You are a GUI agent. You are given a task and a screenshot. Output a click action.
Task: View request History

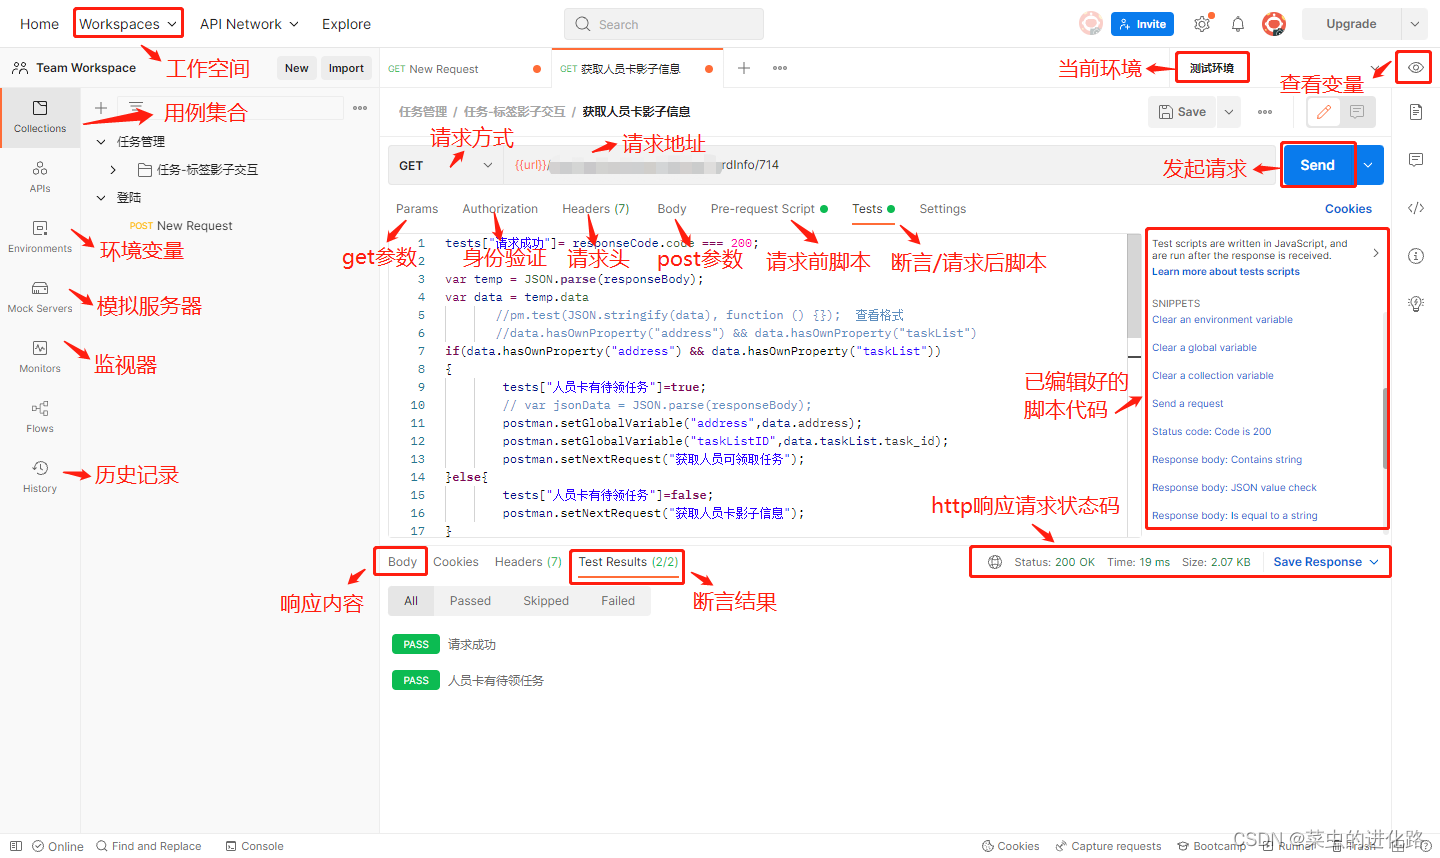[x=40, y=478]
